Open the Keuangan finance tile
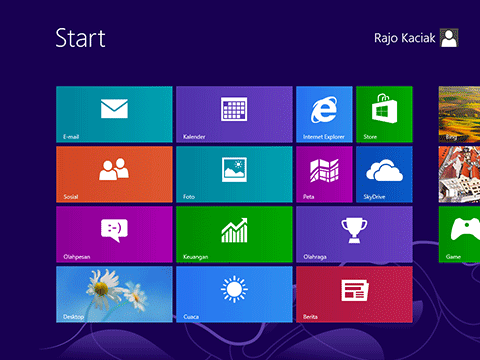Screen dimensions: 480x360 tap(234, 234)
